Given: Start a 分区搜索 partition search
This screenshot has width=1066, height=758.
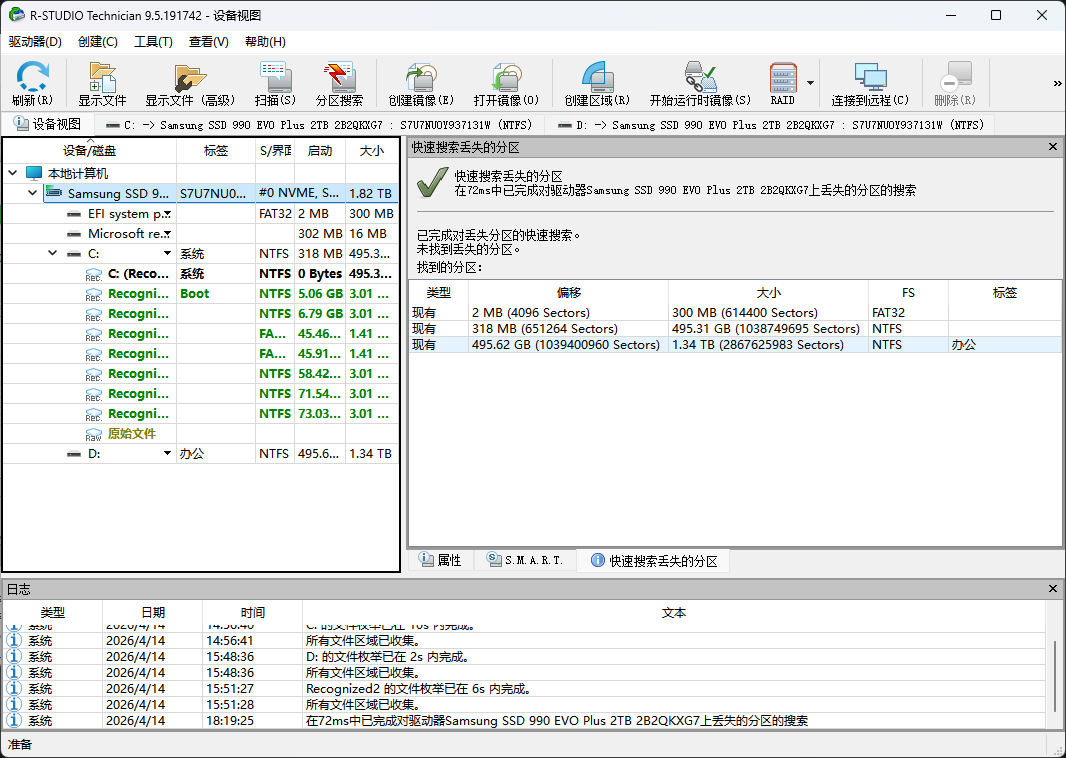Looking at the screenshot, I should click(340, 82).
